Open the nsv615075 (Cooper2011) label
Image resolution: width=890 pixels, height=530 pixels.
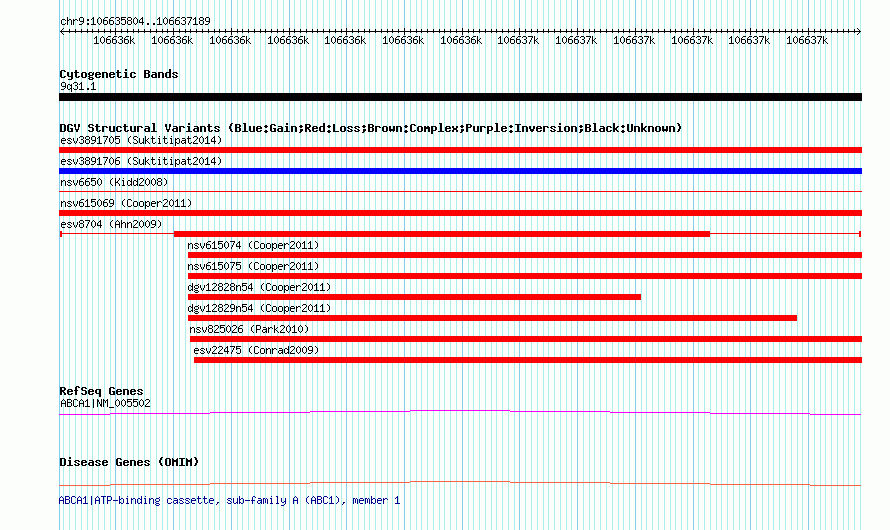253,266
